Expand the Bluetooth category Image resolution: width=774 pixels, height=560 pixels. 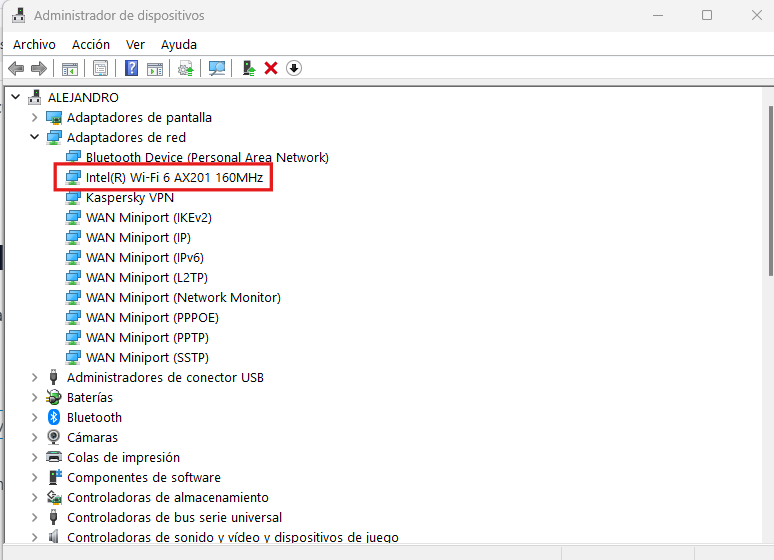pos(35,417)
